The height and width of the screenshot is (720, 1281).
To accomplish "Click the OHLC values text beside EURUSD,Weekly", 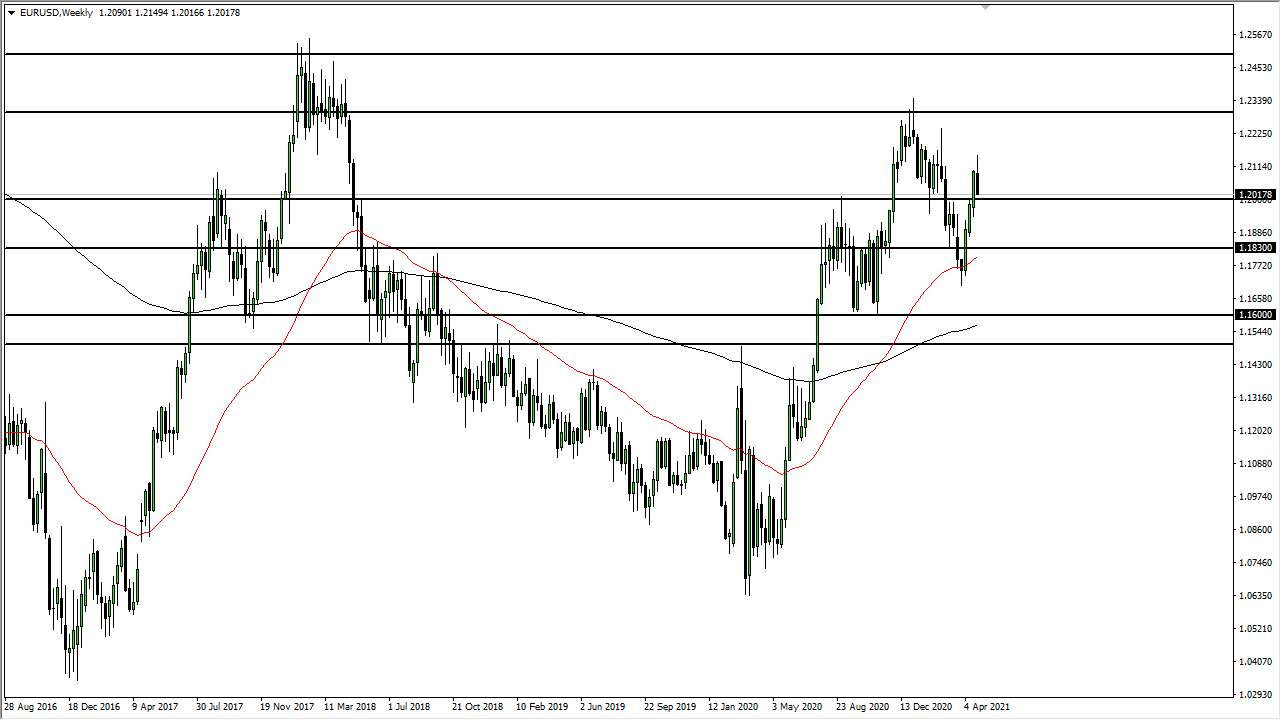I will pos(165,12).
